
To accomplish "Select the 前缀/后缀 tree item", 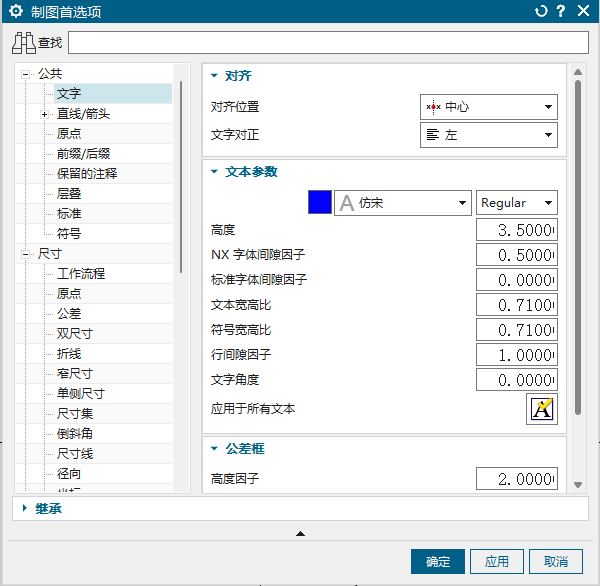I will [83, 153].
